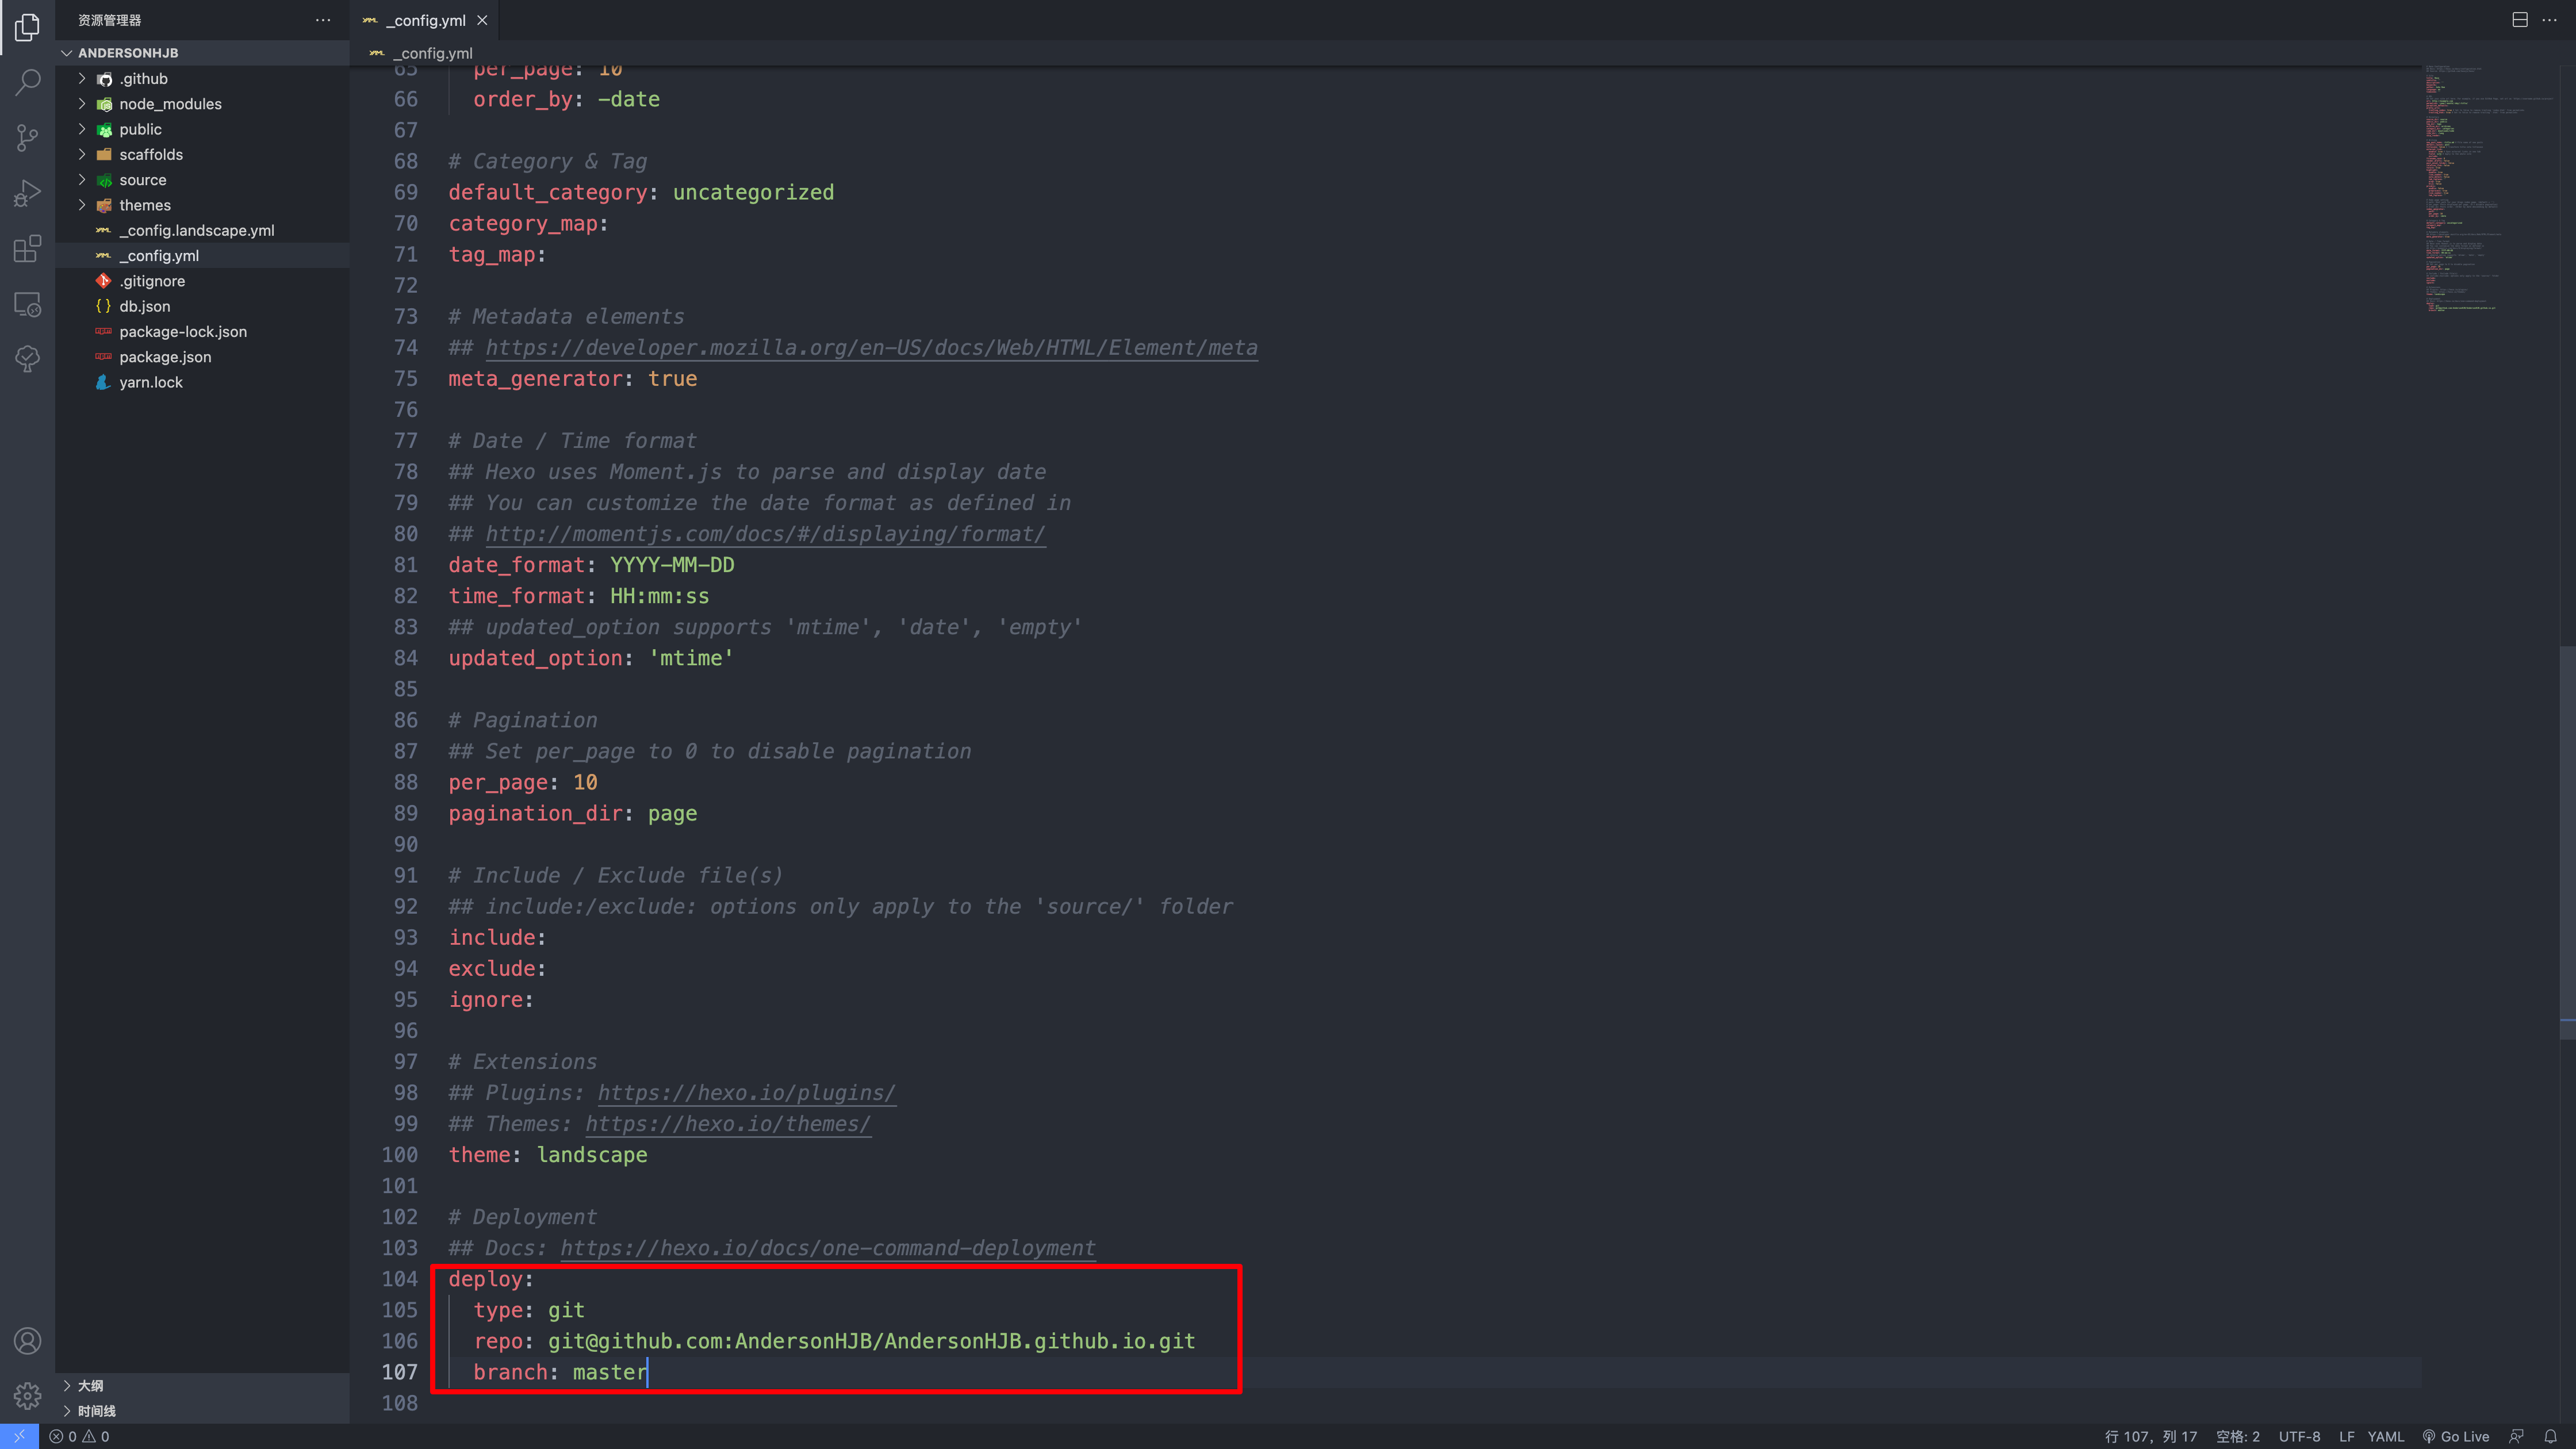Select _config.yml in file explorer
The height and width of the screenshot is (1449, 2576).
[x=202, y=256]
